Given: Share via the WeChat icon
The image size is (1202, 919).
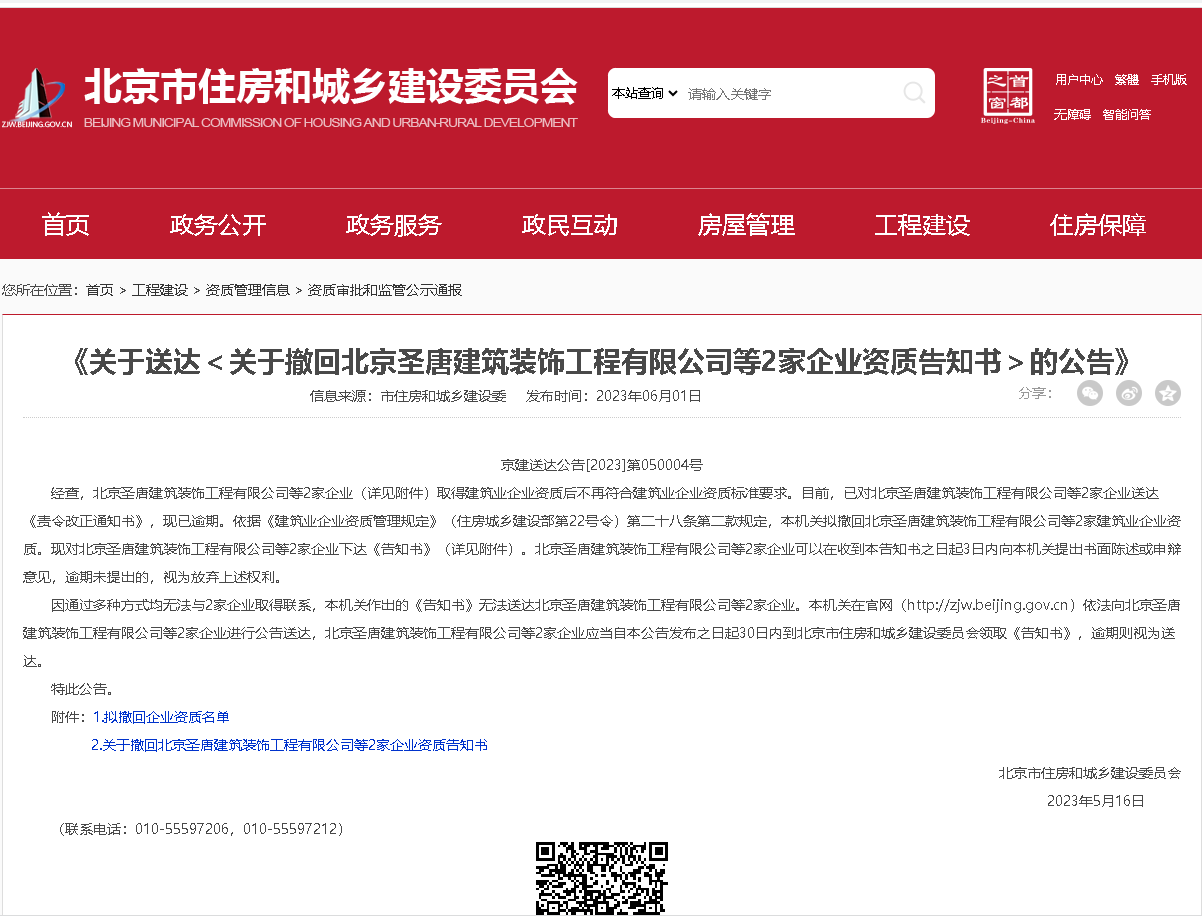Looking at the screenshot, I should 1090,393.
